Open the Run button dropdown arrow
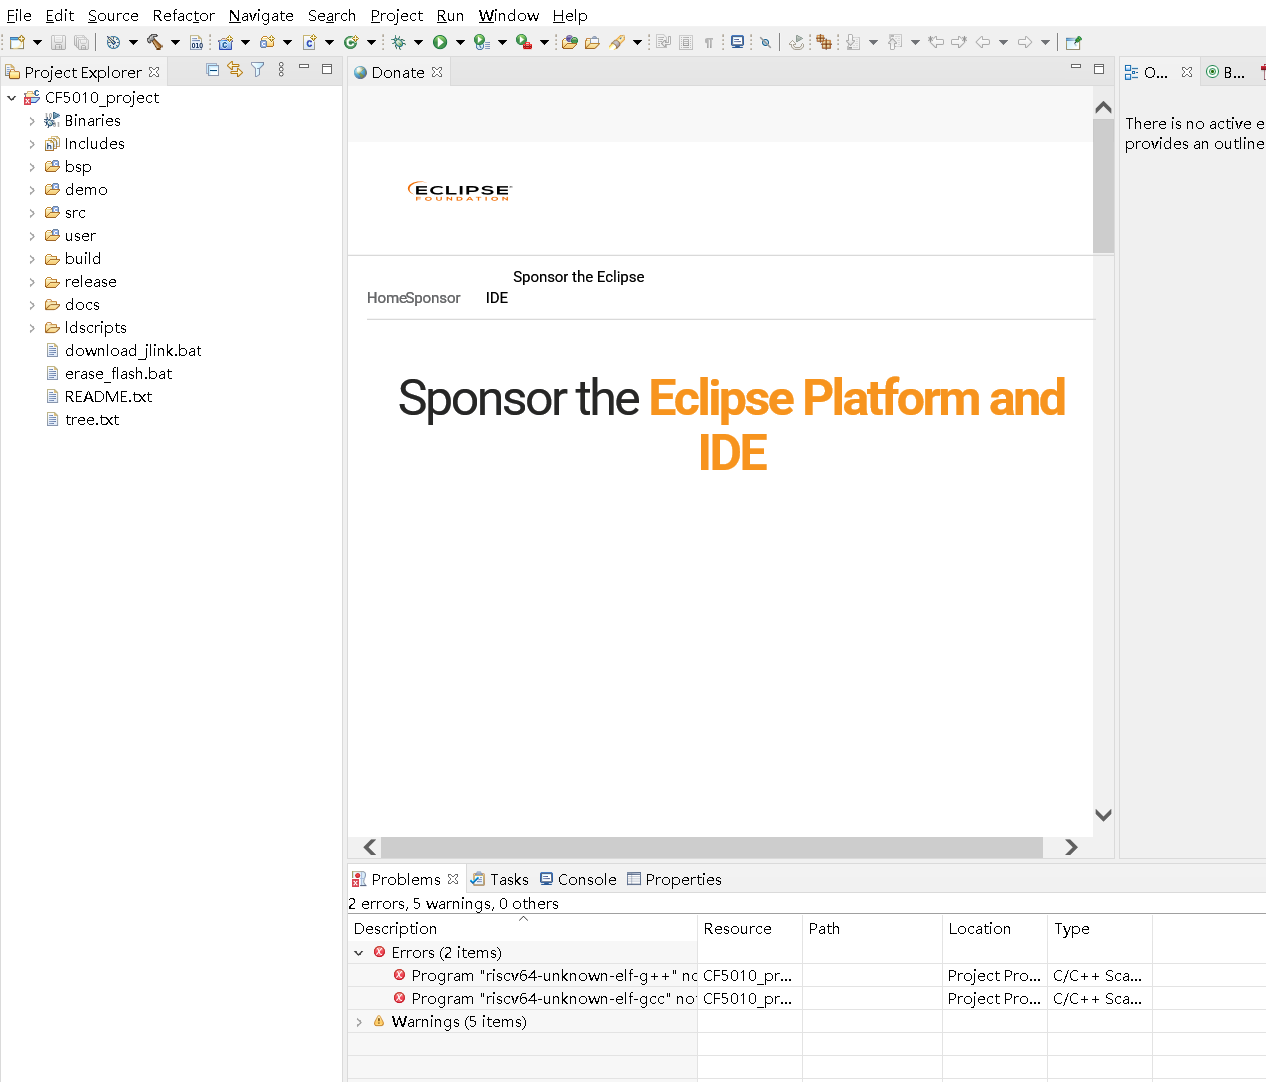Image resolution: width=1266 pixels, height=1082 pixels. (460, 42)
